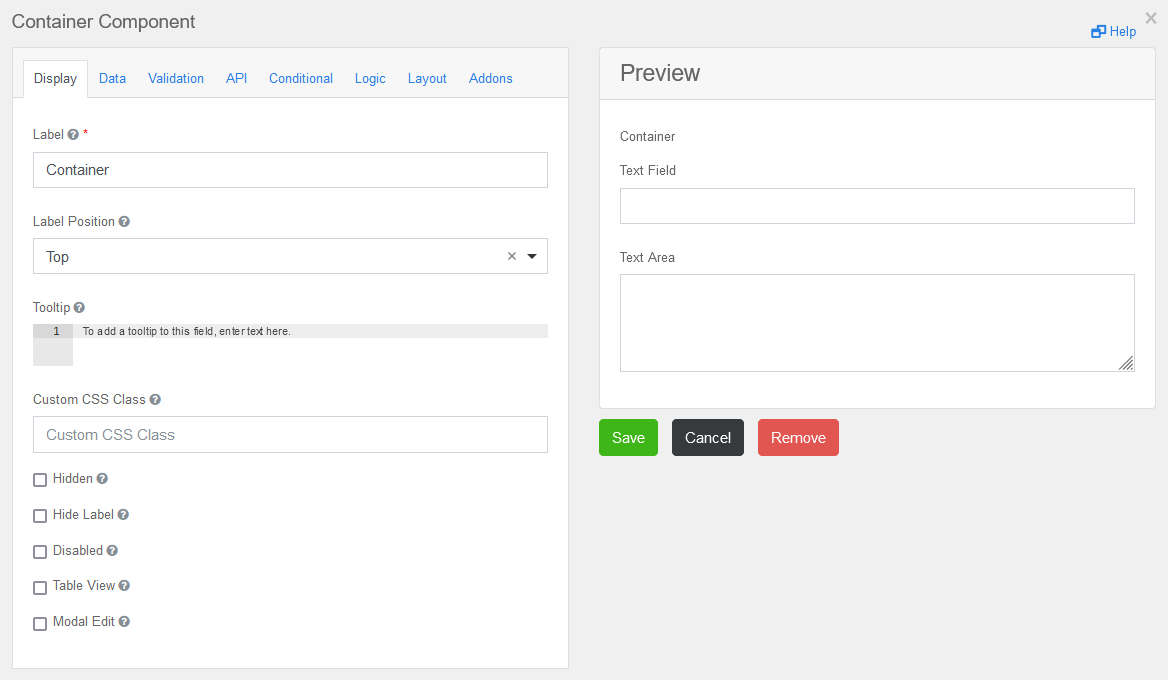Click the Container label in preview

click(647, 137)
